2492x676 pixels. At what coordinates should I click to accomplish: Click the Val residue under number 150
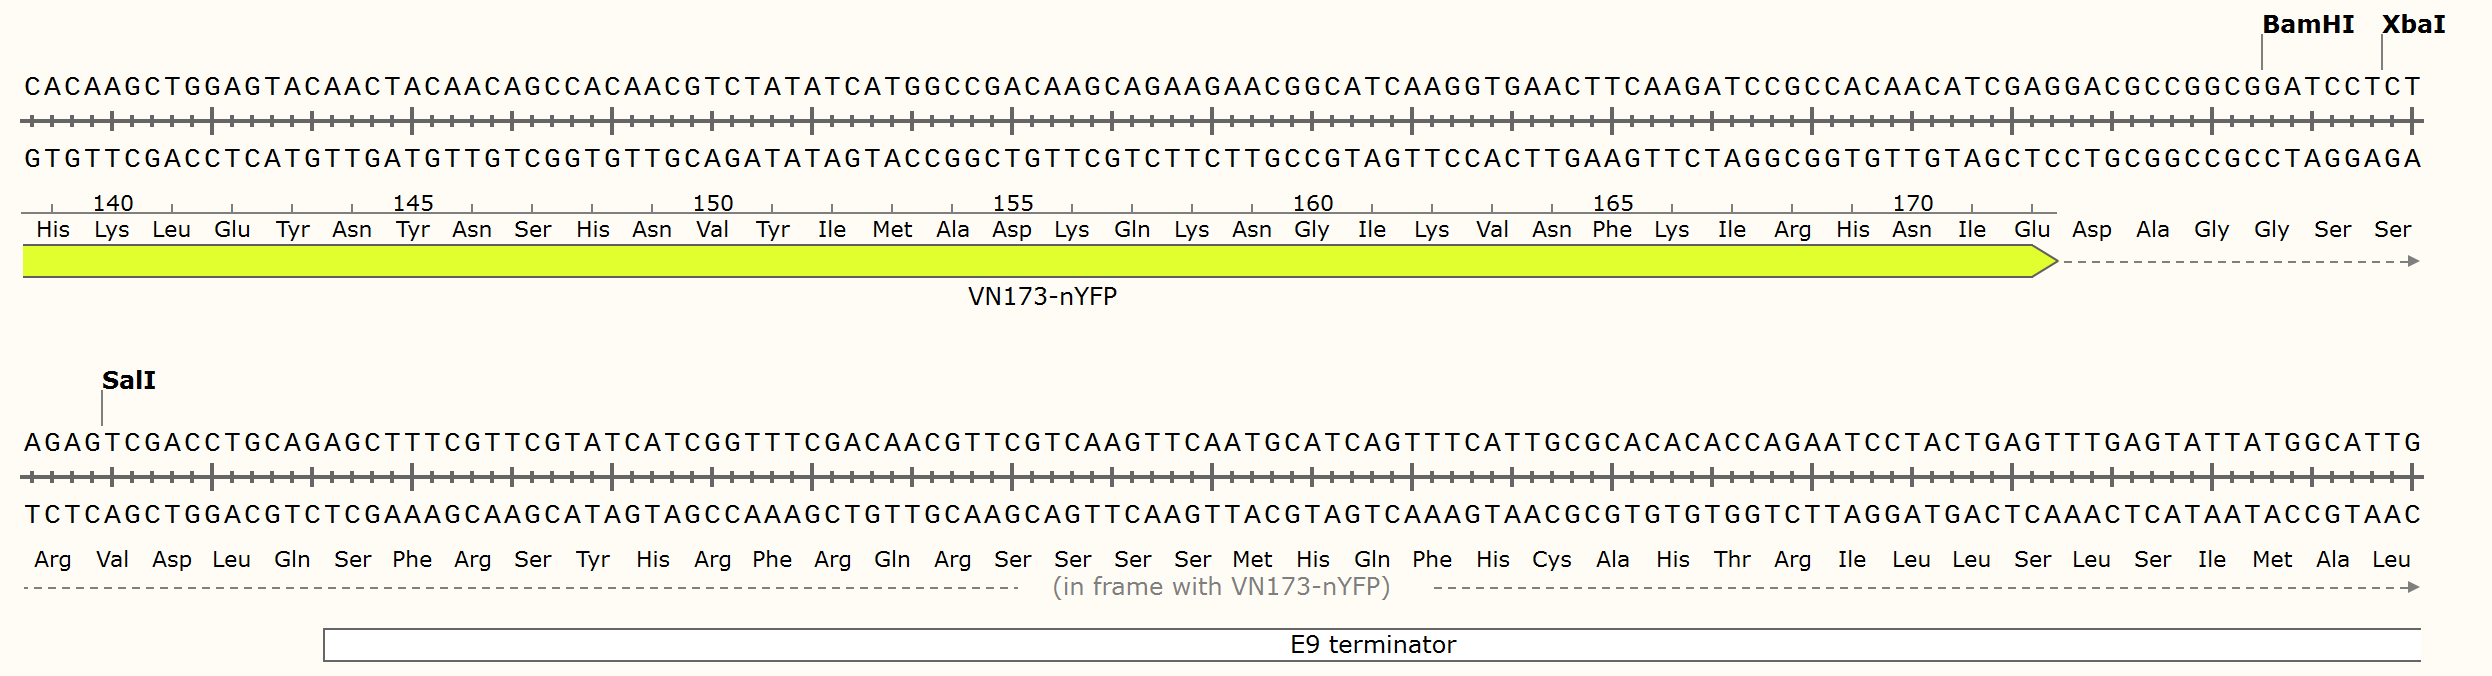pos(712,230)
